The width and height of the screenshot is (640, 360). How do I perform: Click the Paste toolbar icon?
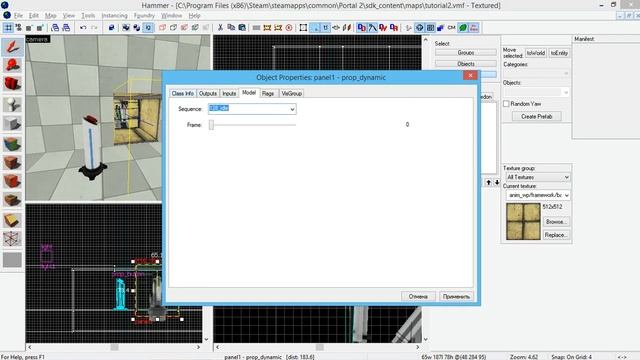(x=242, y=28)
